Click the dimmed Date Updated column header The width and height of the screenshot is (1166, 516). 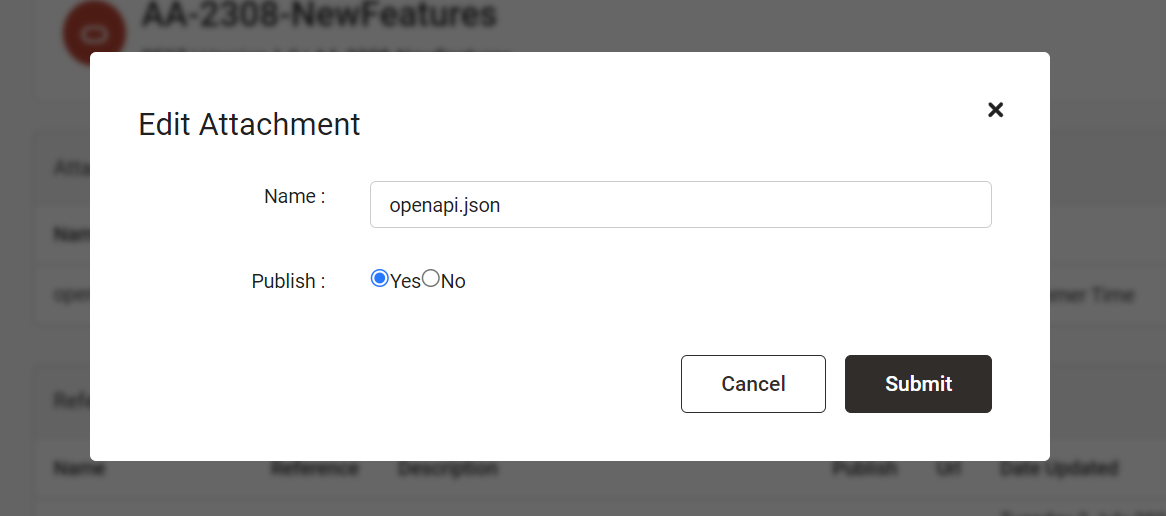[1058, 468]
